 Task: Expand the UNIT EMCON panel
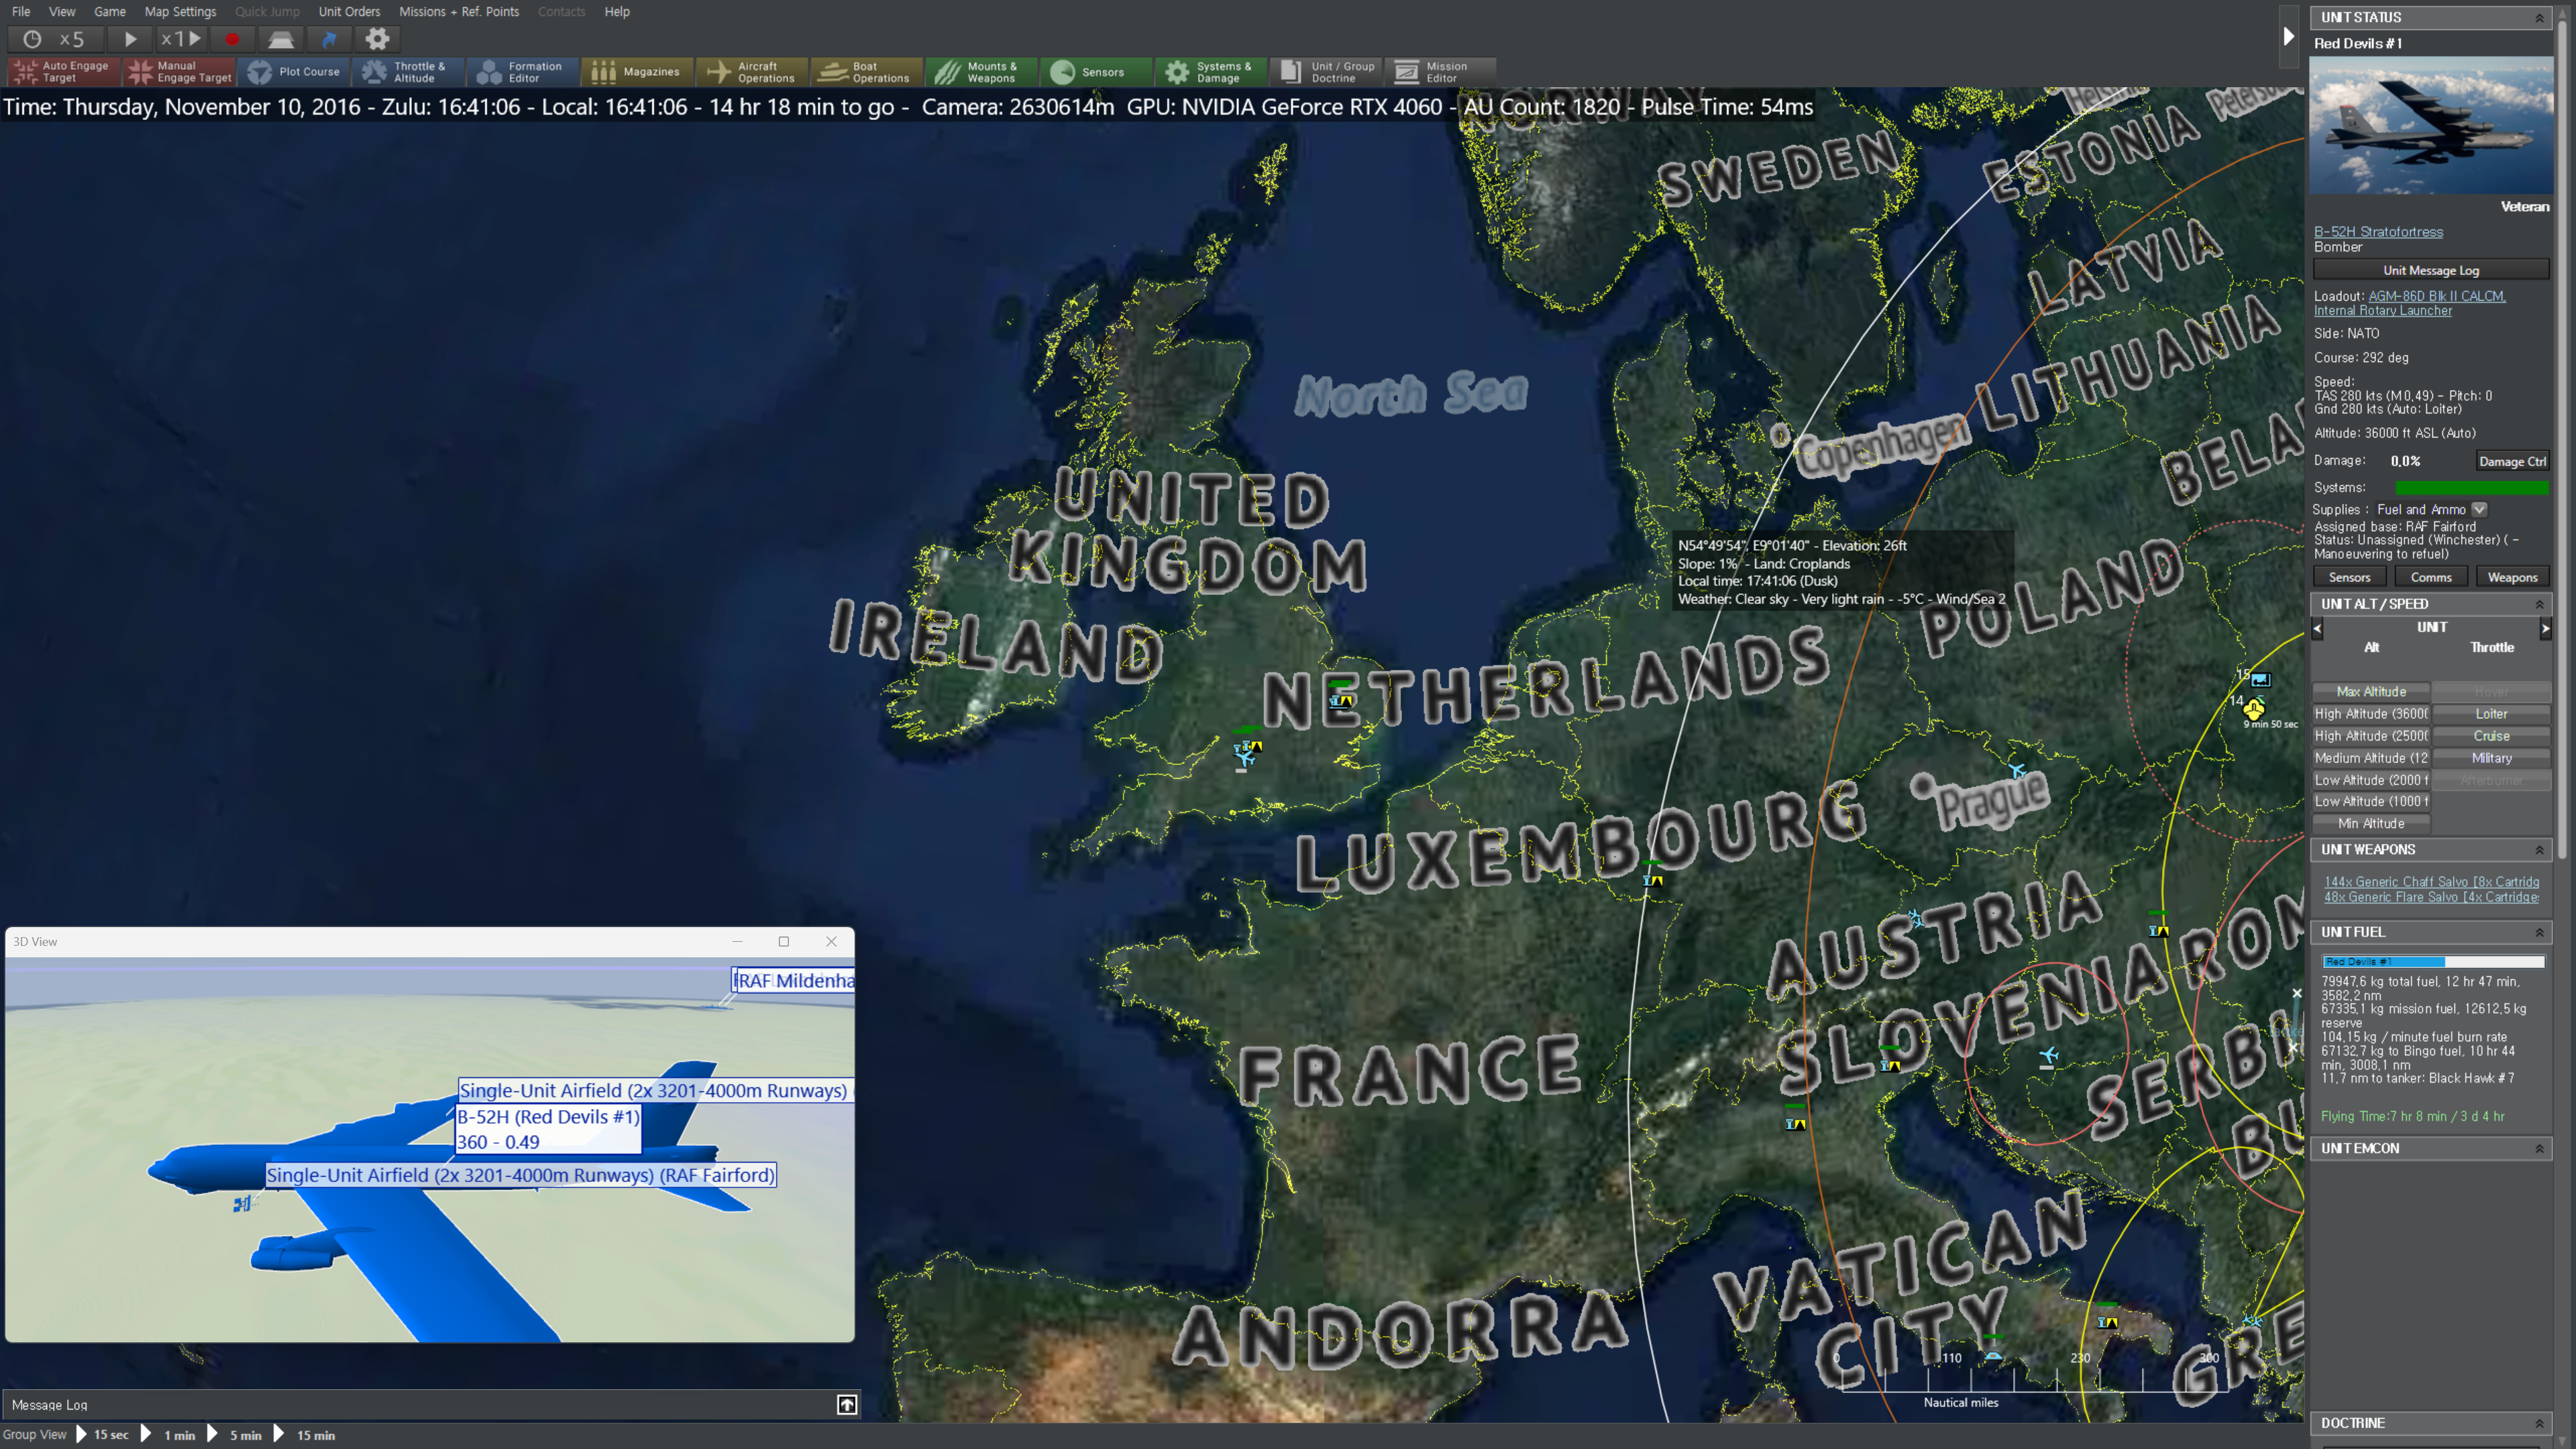(x=2539, y=1149)
